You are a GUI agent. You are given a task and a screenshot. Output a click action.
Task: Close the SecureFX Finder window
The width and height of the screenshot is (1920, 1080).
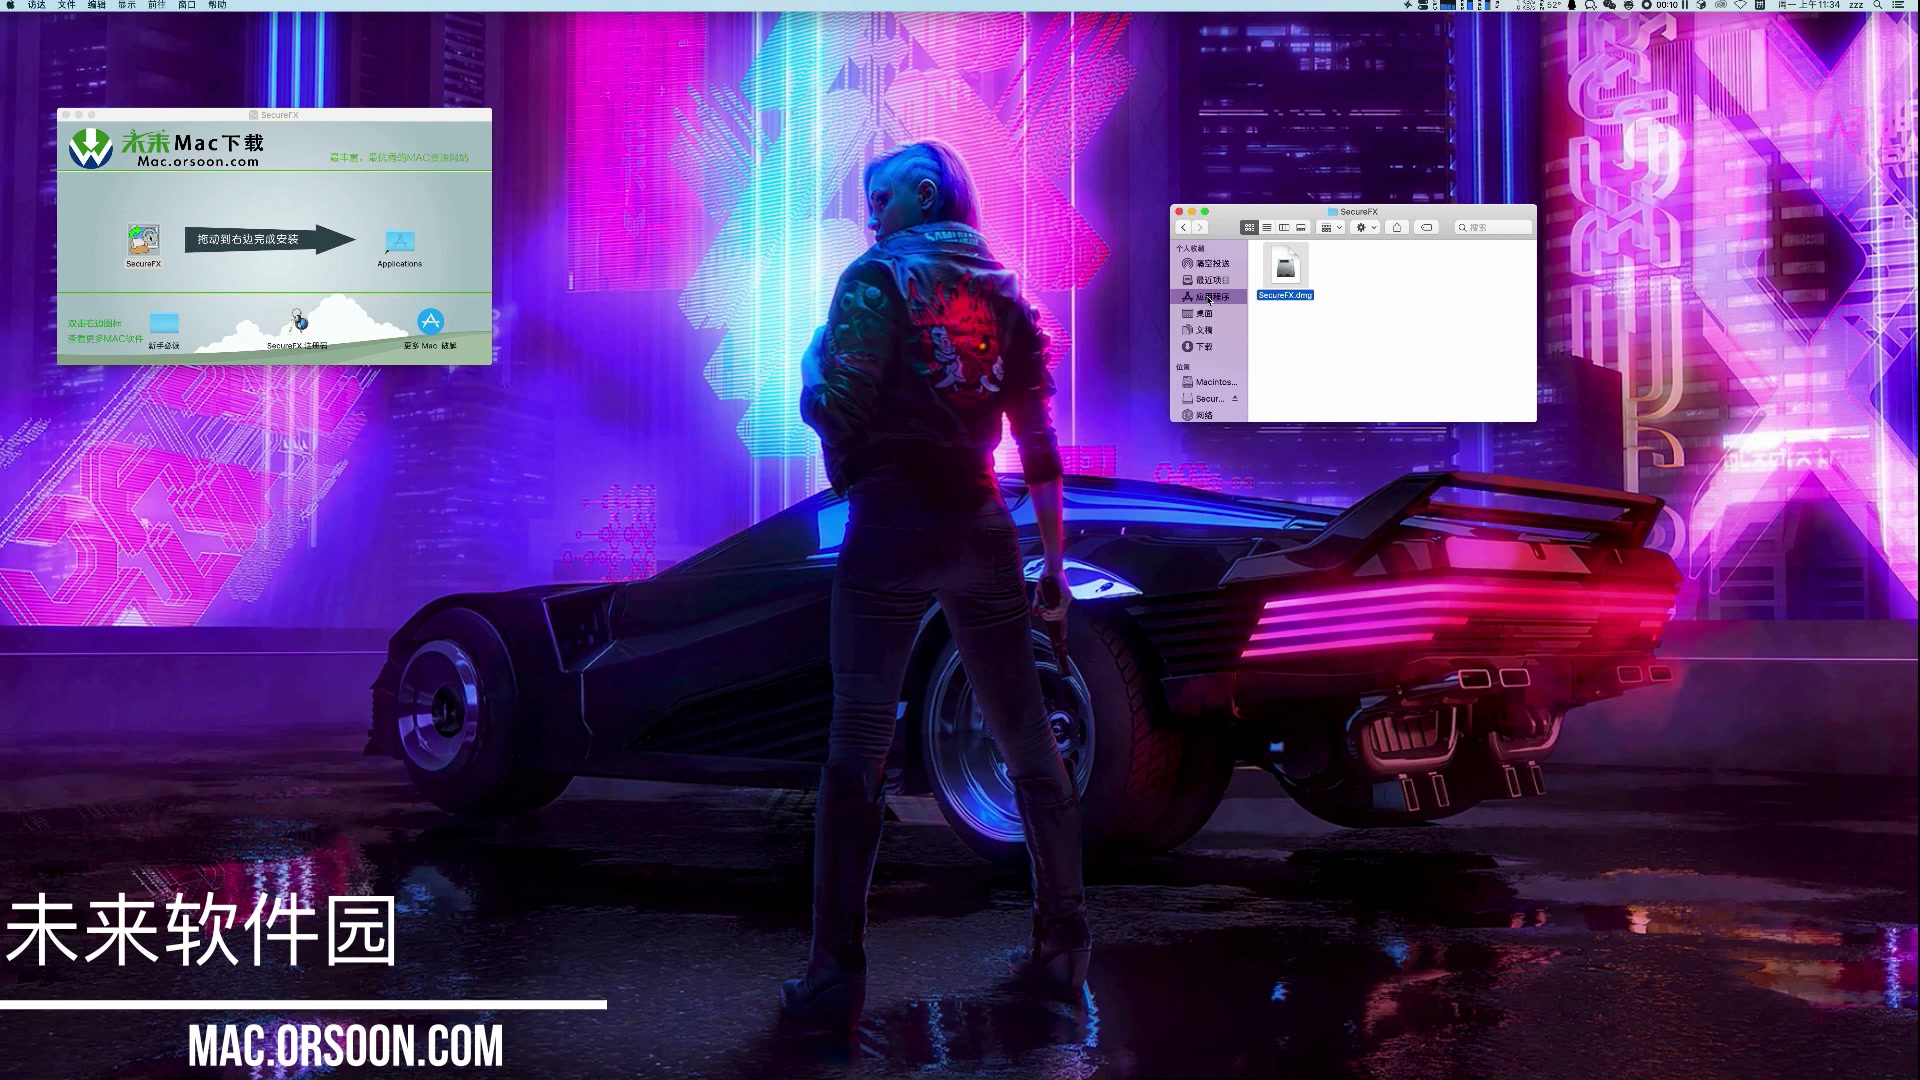click(x=1179, y=211)
